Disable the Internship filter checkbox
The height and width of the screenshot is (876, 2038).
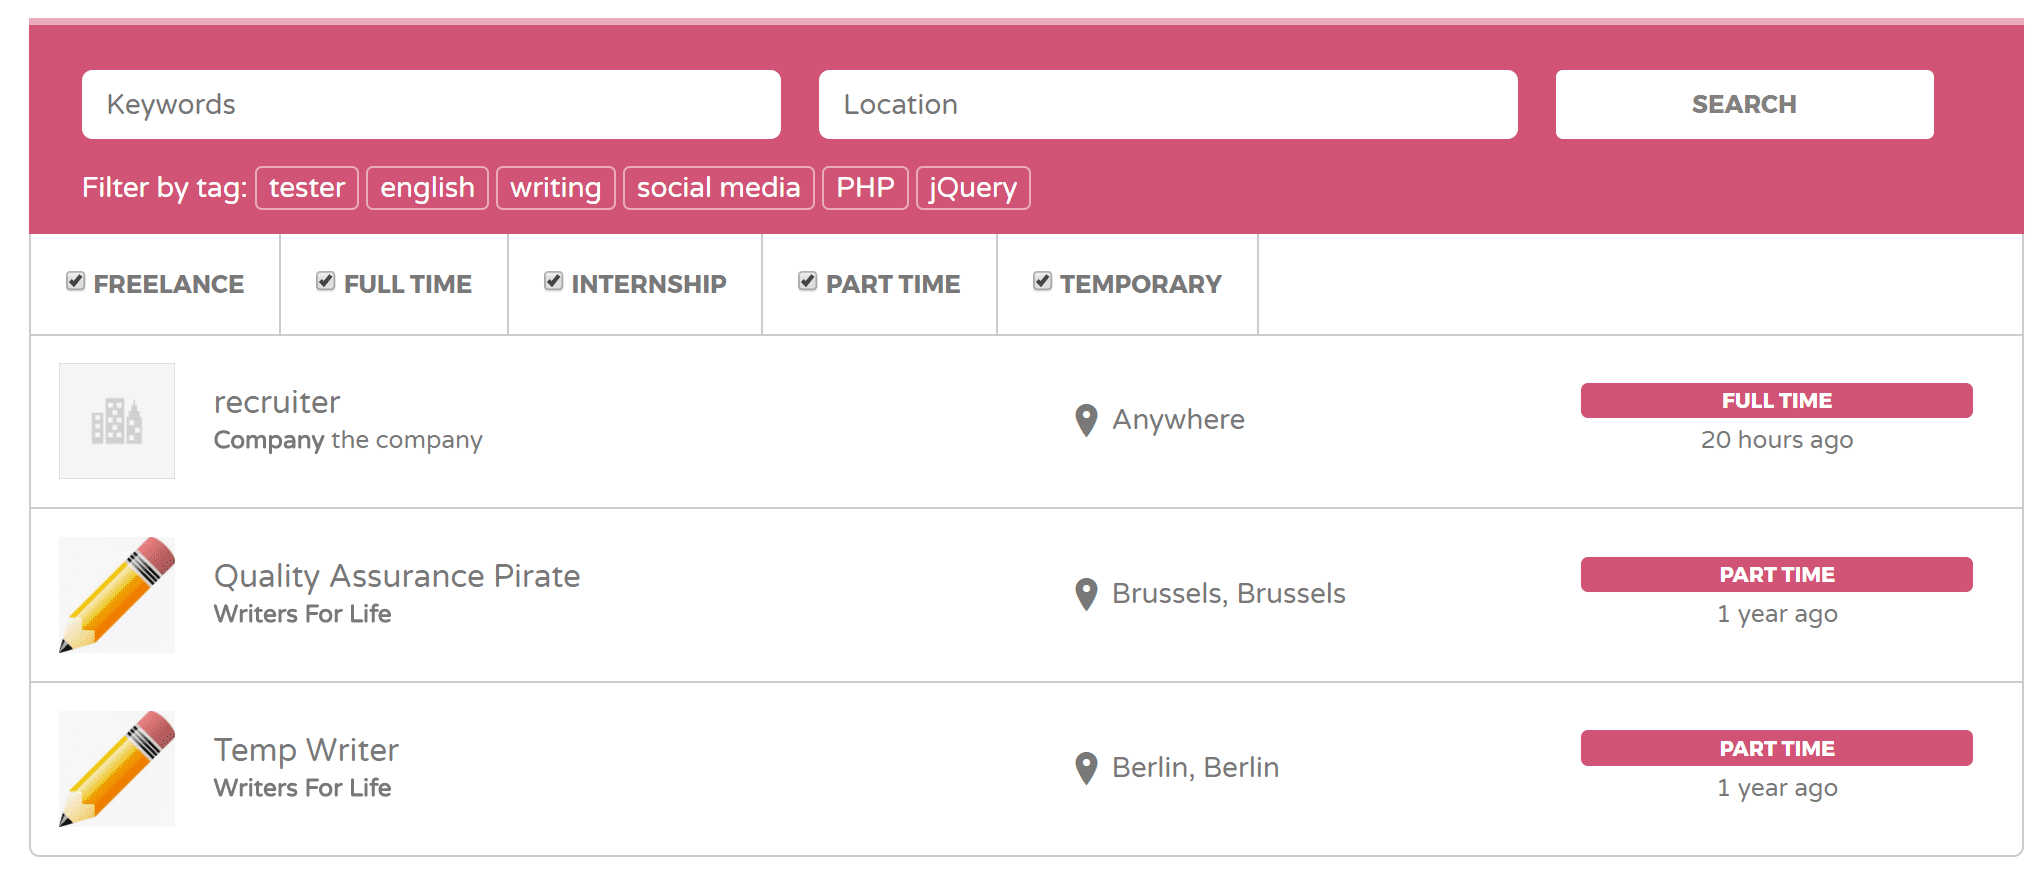pyautogui.click(x=553, y=282)
